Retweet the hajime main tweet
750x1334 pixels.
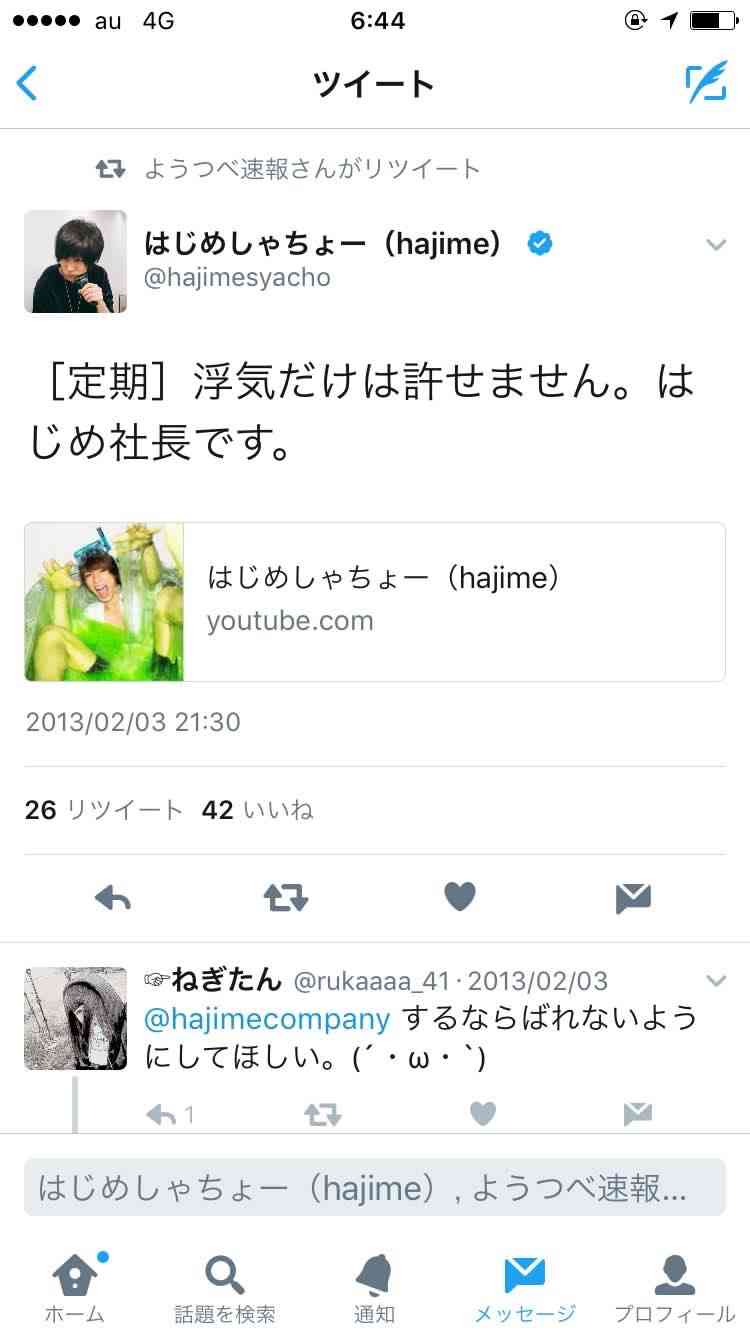click(x=286, y=898)
